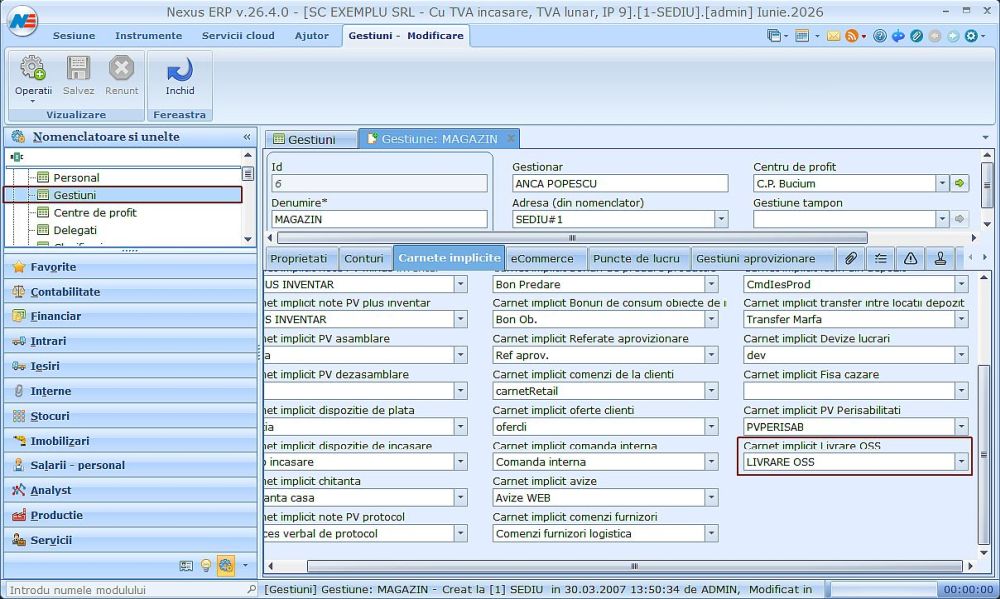Click the bottom horizontal scrollbar of the form
1000x599 pixels.
click(635, 566)
